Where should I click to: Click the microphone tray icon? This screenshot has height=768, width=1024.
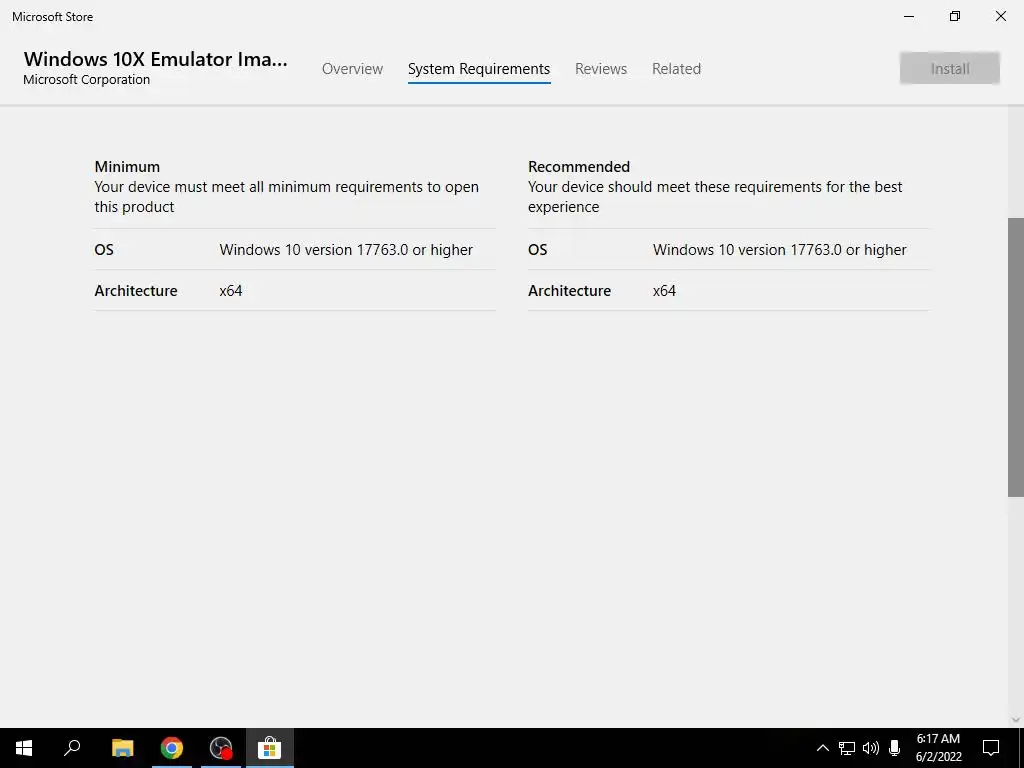pyautogui.click(x=895, y=748)
